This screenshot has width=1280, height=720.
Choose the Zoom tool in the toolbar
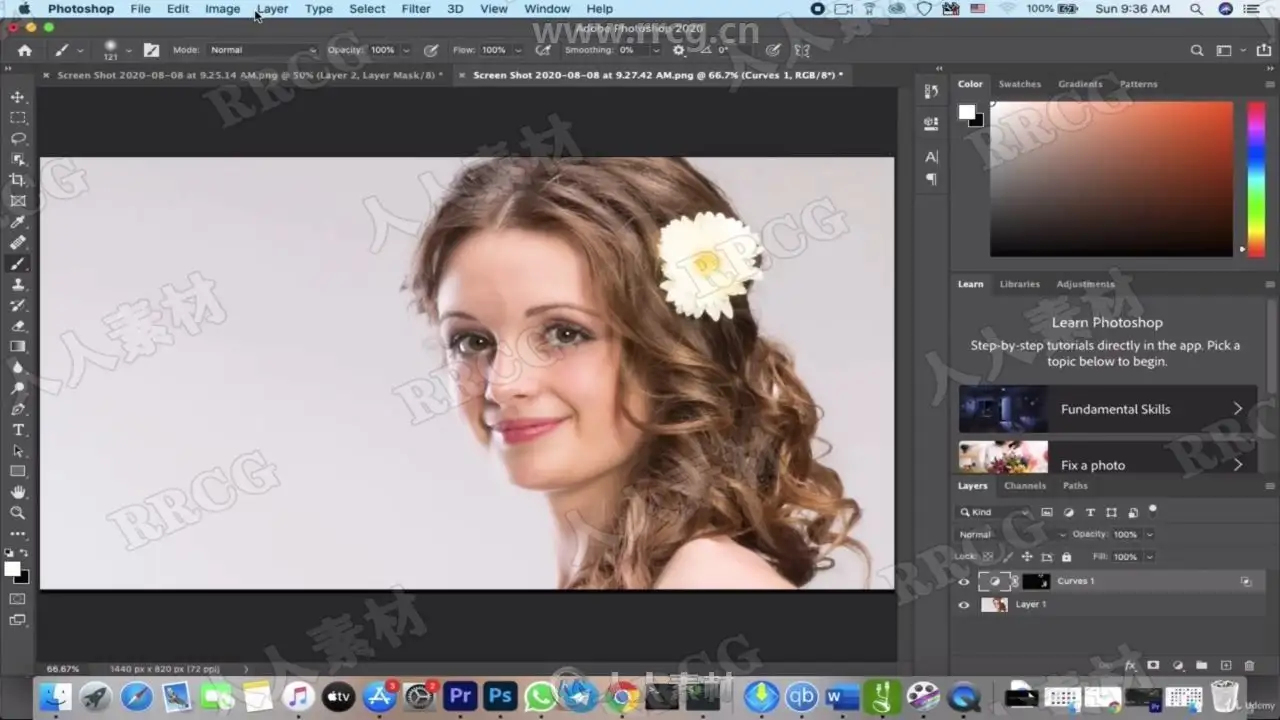[18, 513]
